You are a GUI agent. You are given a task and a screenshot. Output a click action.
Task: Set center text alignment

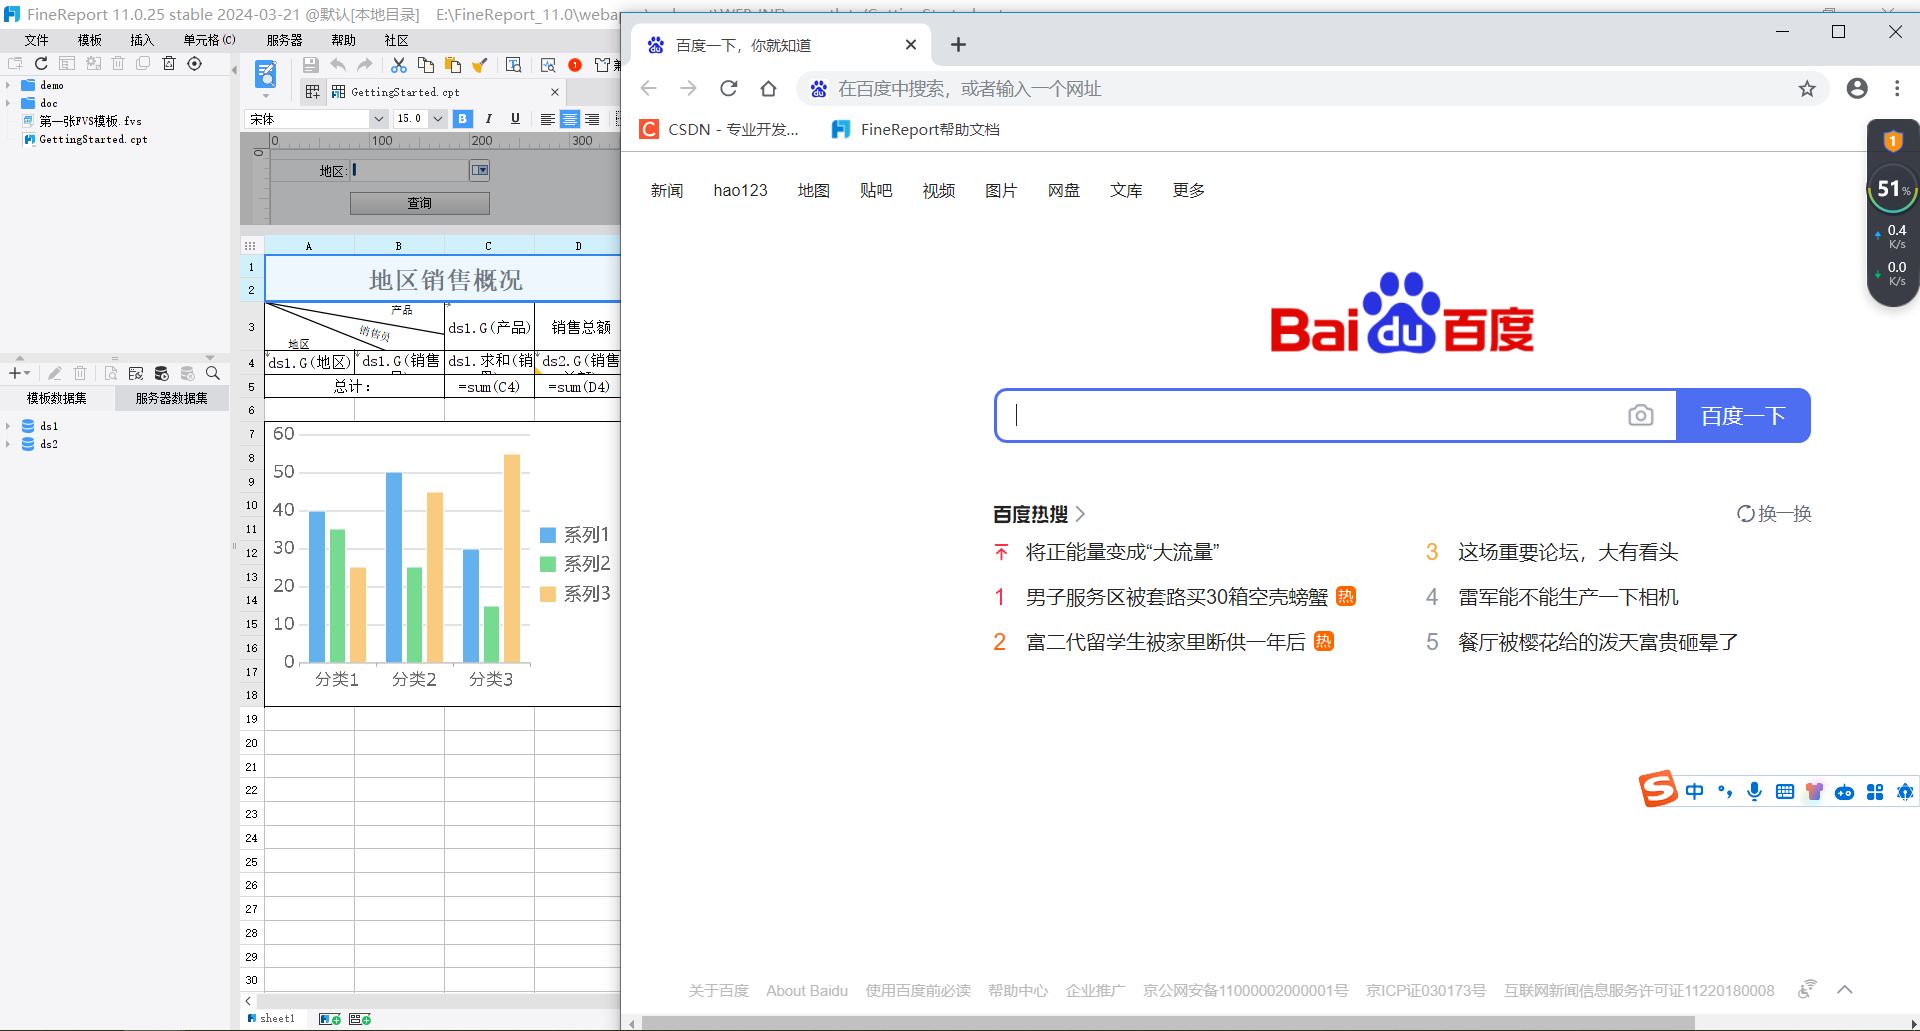click(570, 119)
